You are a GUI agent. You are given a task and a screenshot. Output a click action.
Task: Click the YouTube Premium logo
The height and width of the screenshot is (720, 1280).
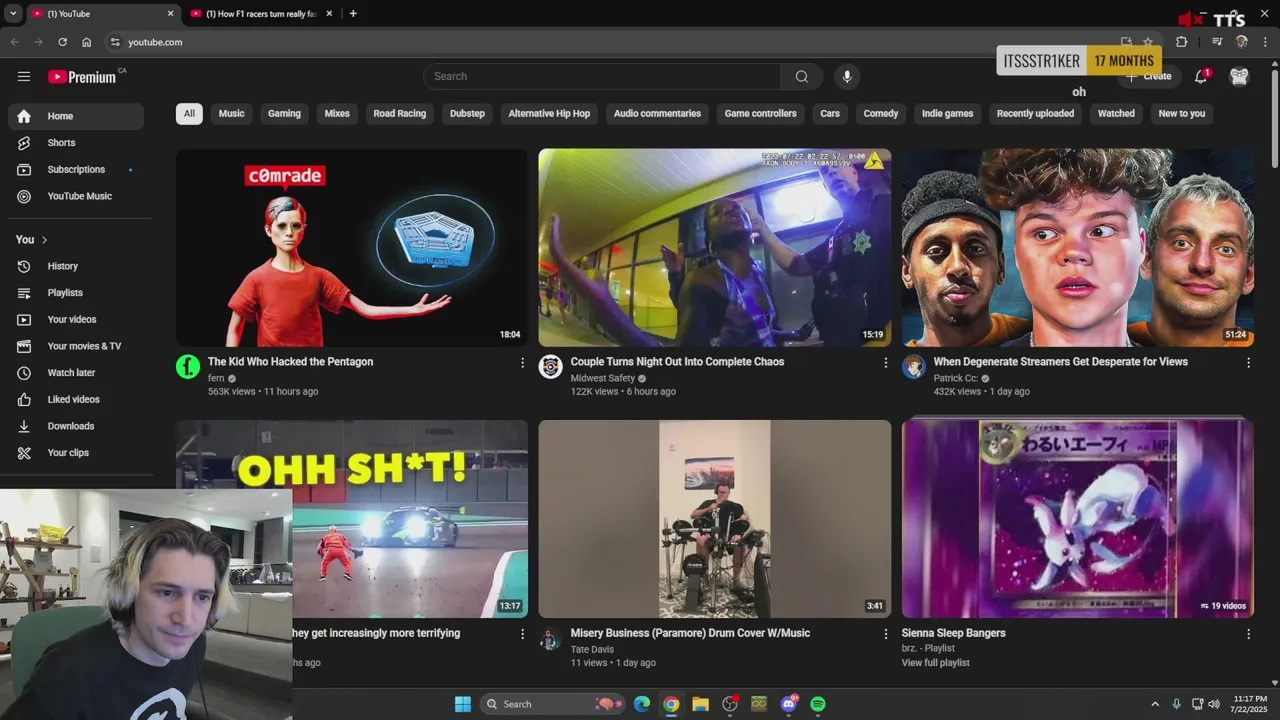[x=82, y=76]
